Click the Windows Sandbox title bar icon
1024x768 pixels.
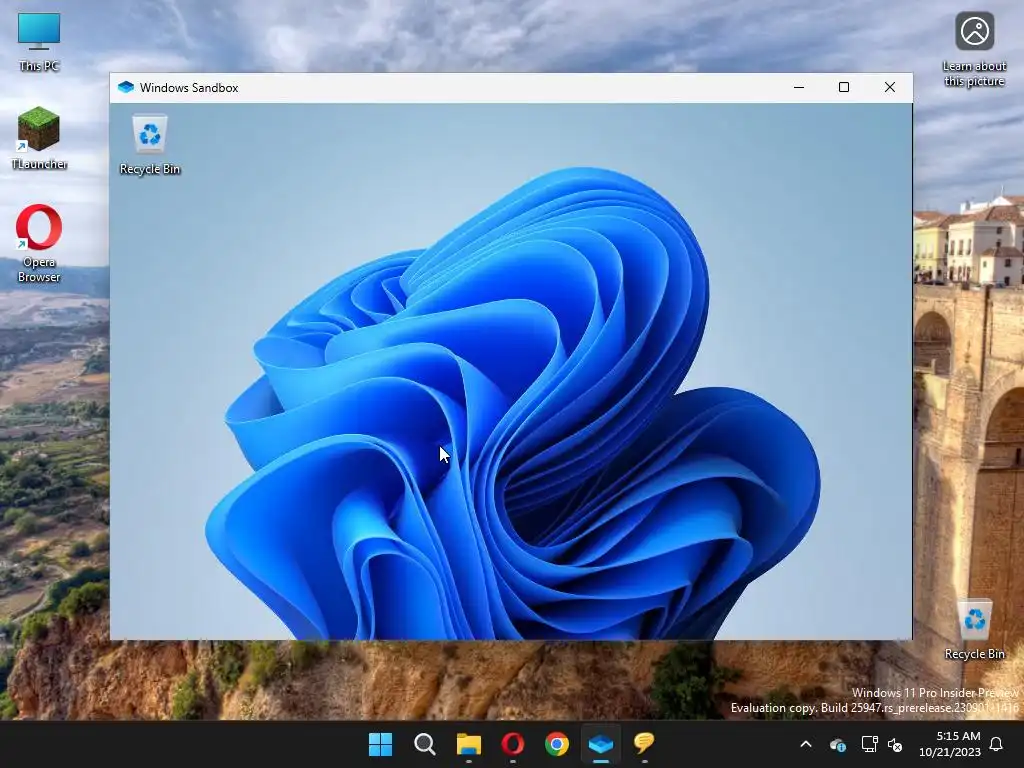click(x=126, y=88)
